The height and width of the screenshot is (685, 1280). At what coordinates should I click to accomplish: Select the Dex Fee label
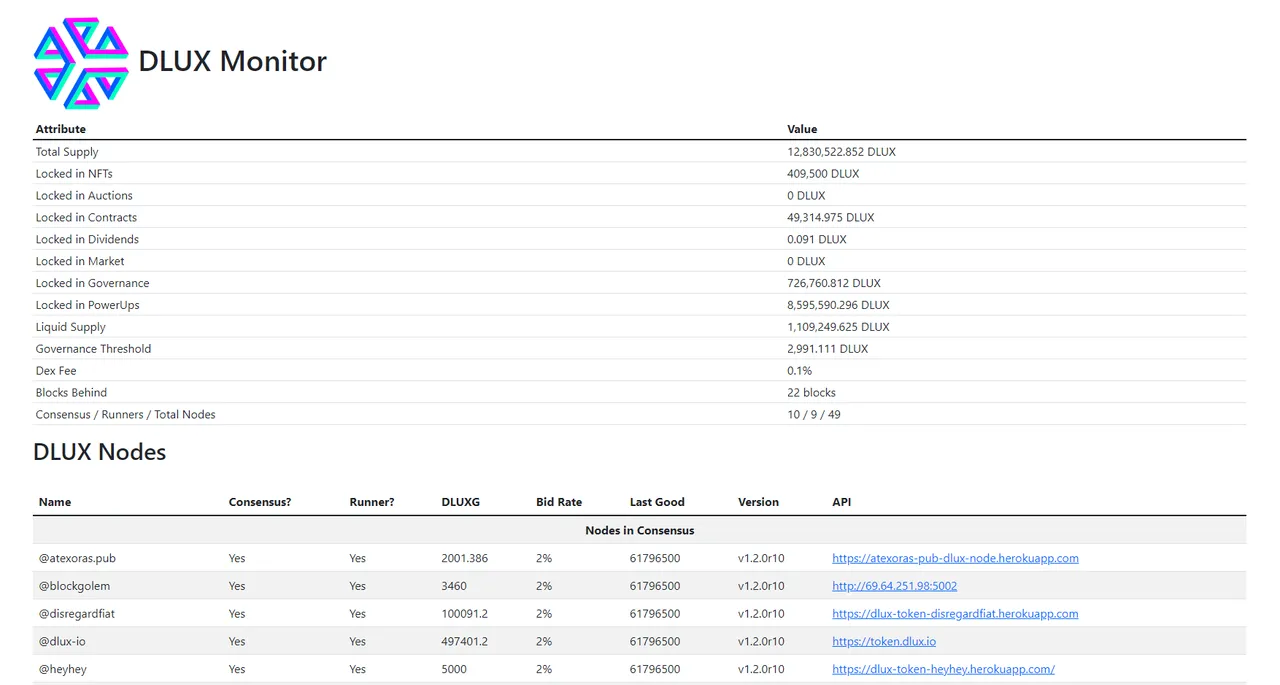[56, 372]
